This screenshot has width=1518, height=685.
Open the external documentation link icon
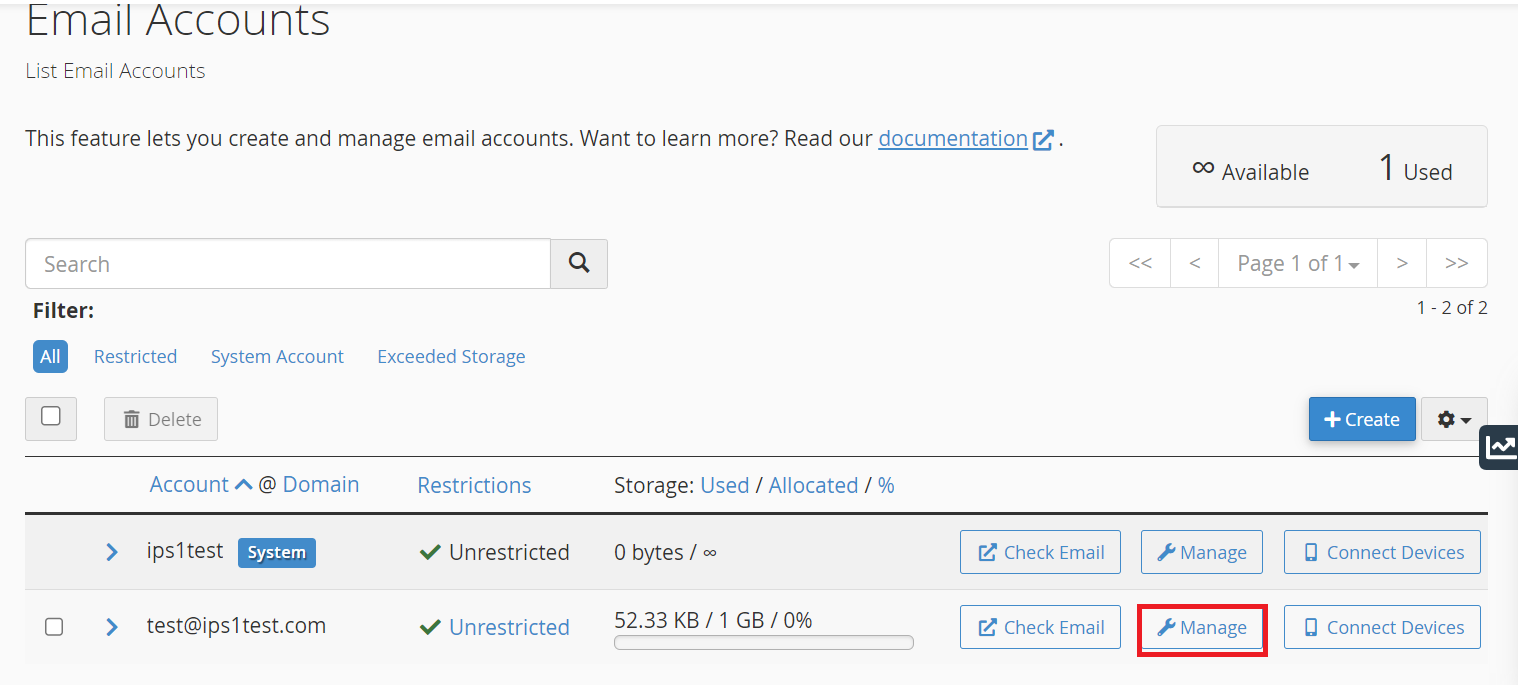pos(1044,140)
